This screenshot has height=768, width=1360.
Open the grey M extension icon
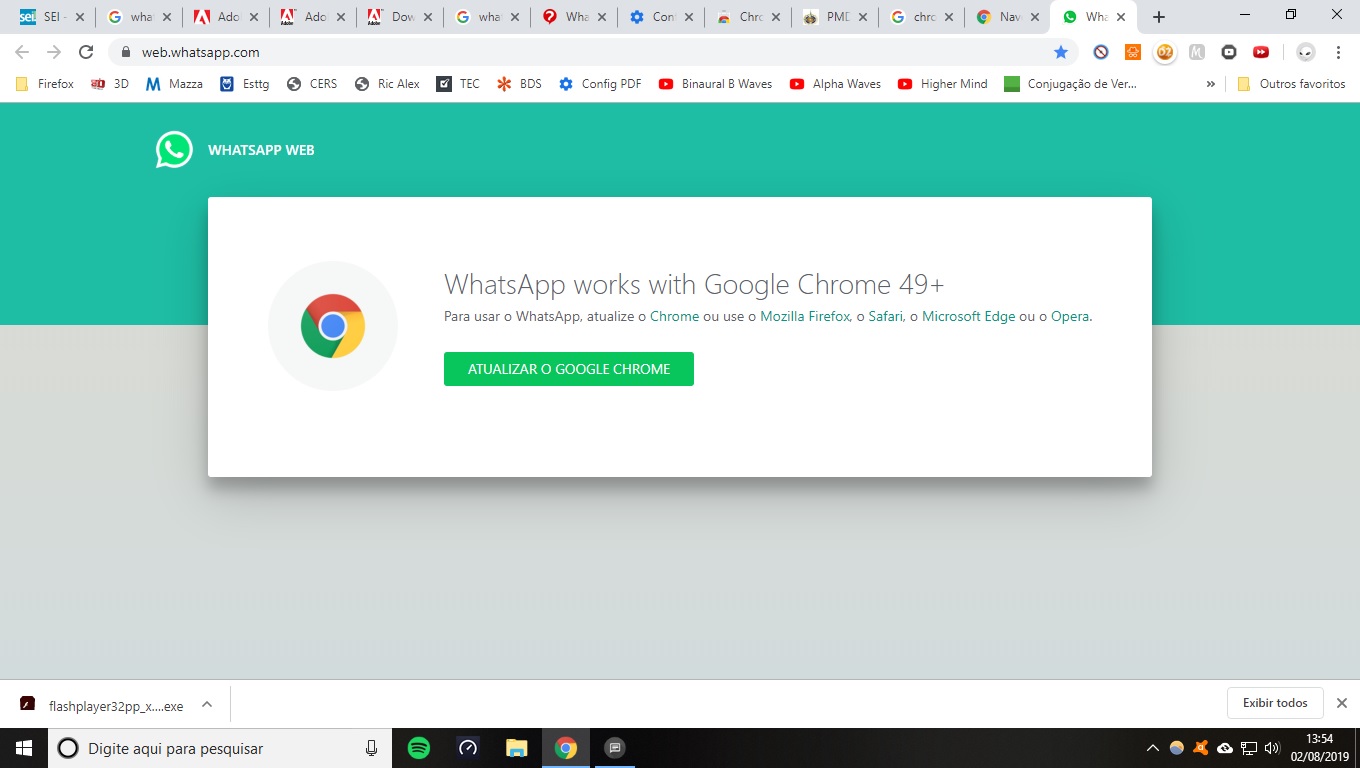pyautogui.click(x=1197, y=52)
